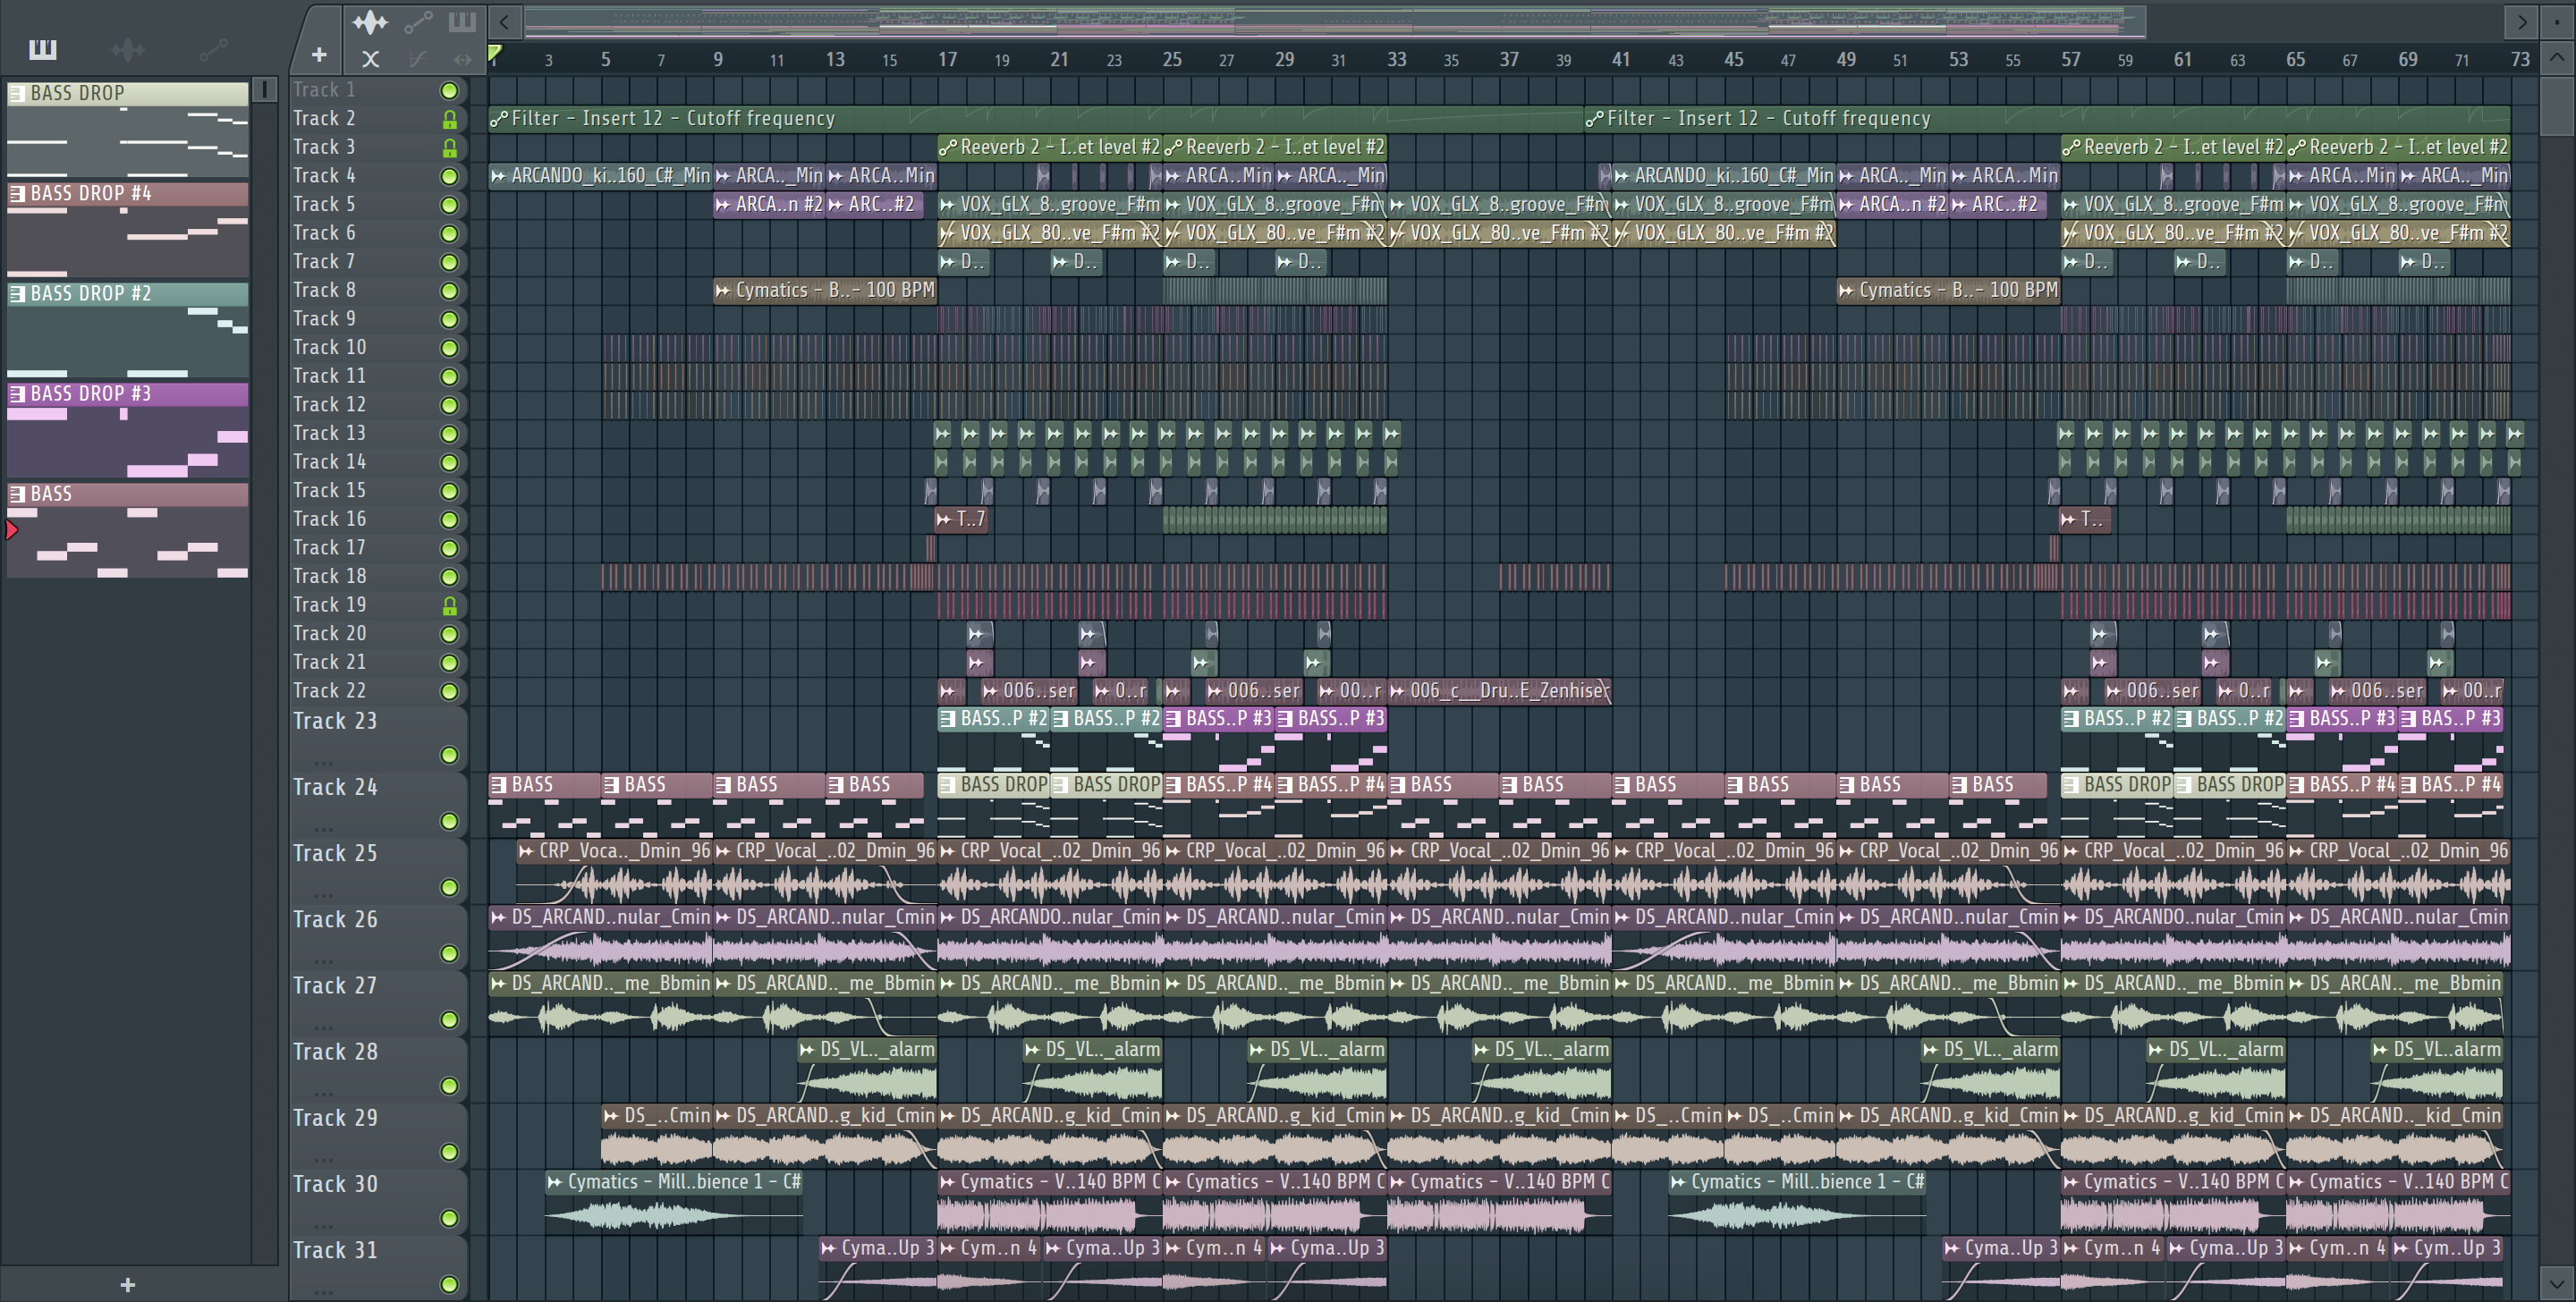Enable automation clip focus icon in playlist header
2576x1302 pixels.
pyautogui.click(x=418, y=21)
